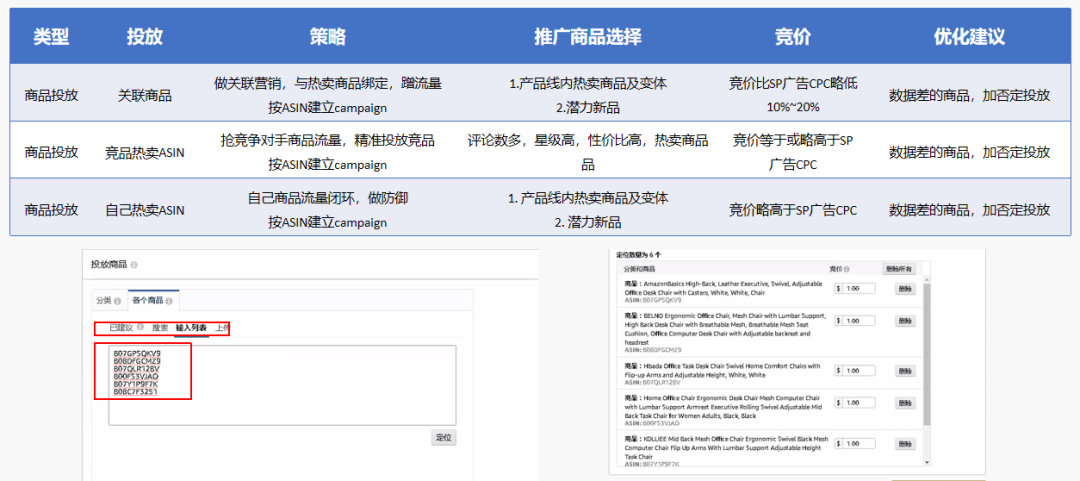Click the 评论数多，星级高 product selection cell
The width and height of the screenshot is (1080, 481).
click(x=588, y=152)
